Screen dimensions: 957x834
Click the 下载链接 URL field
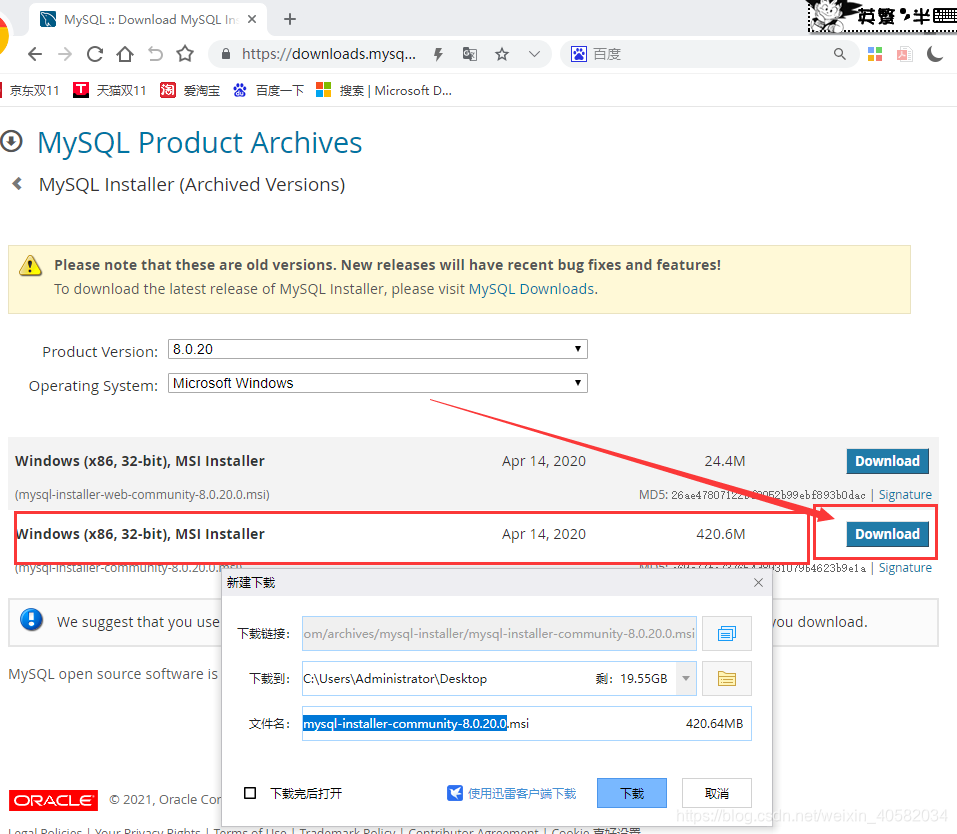coord(499,634)
